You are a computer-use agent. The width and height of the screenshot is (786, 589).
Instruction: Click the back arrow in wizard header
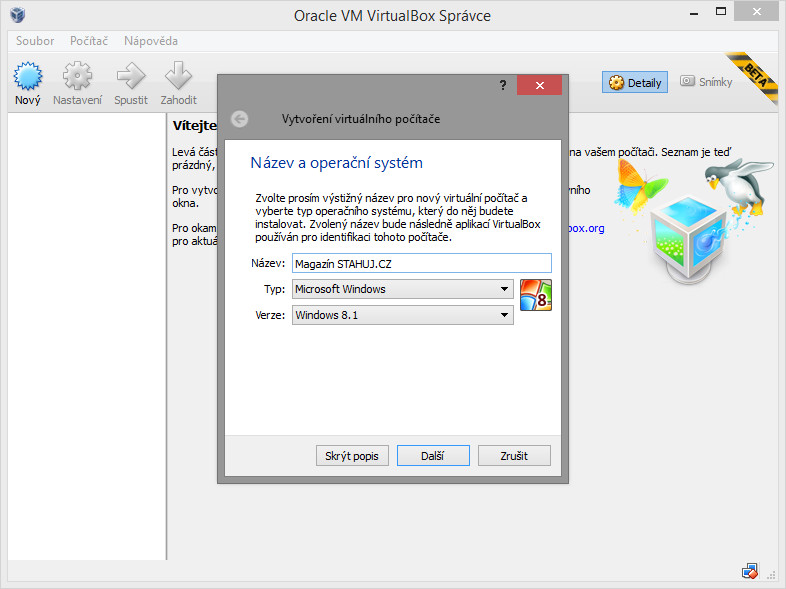coord(240,119)
